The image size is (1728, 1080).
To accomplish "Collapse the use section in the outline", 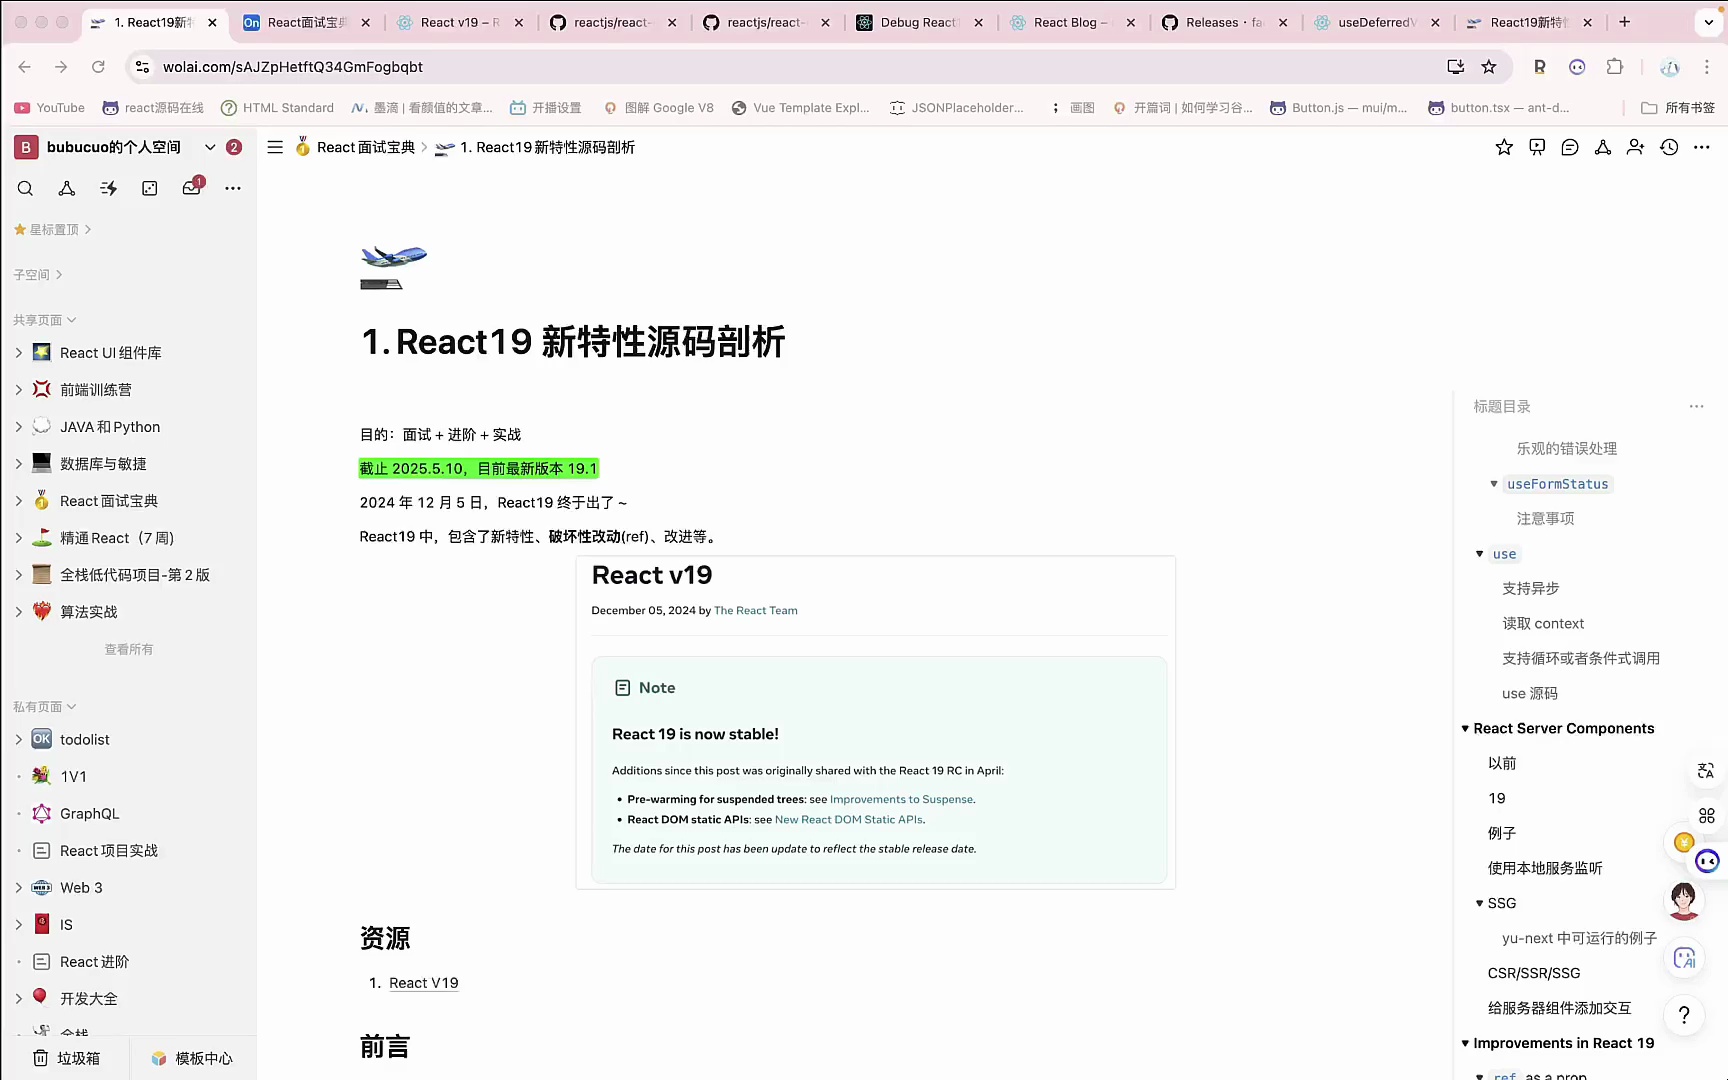I will (x=1479, y=553).
